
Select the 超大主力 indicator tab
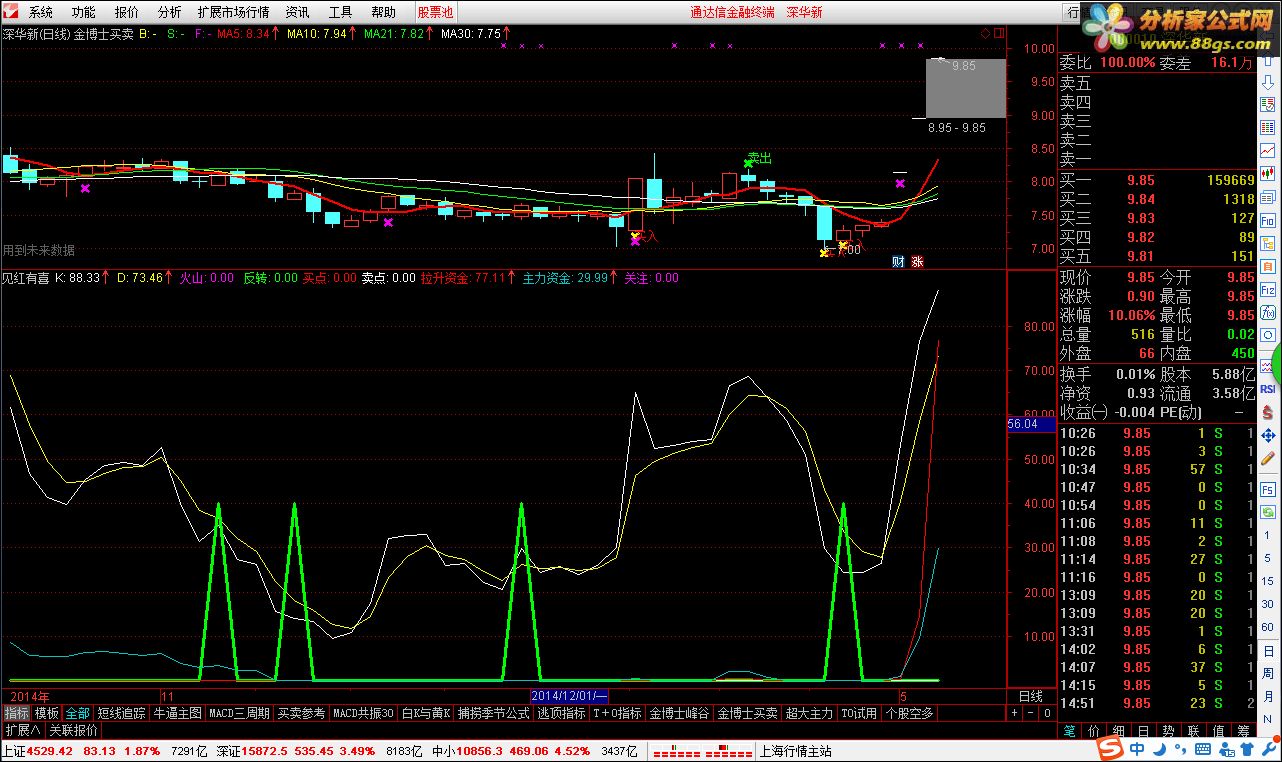tap(809, 713)
